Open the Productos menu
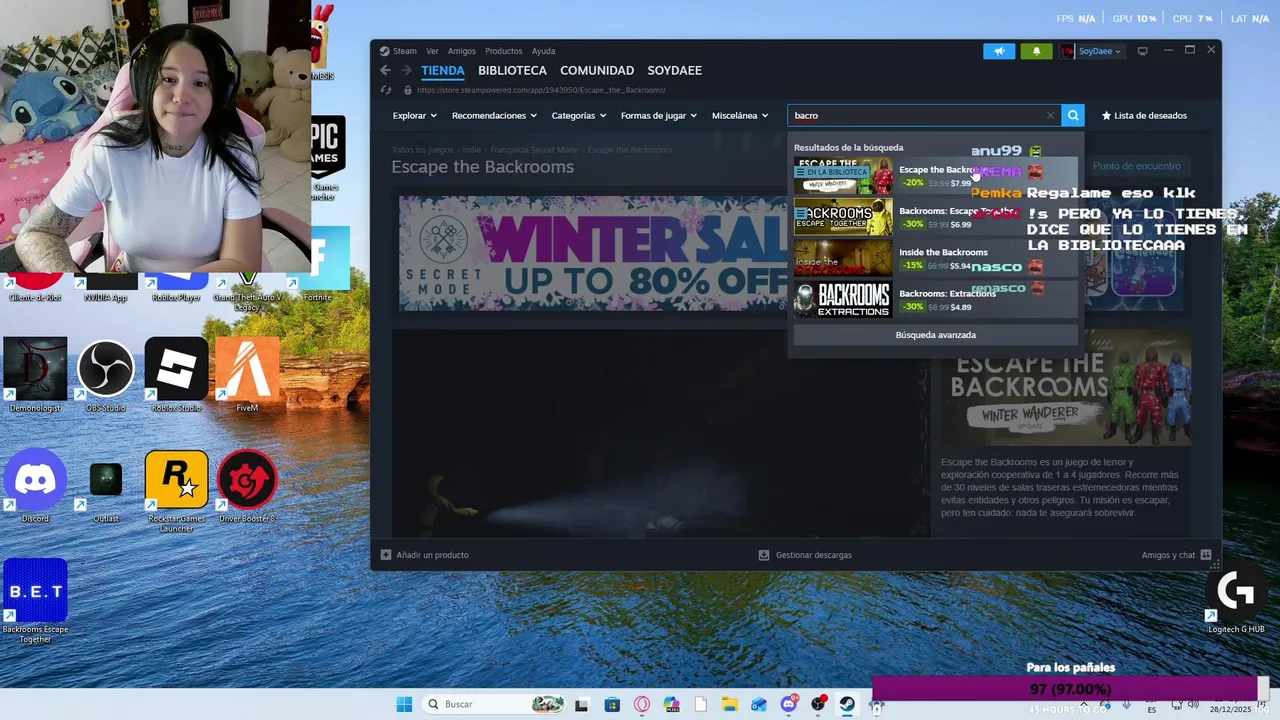This screenshot has width=1280, height=720. (504, 51)
